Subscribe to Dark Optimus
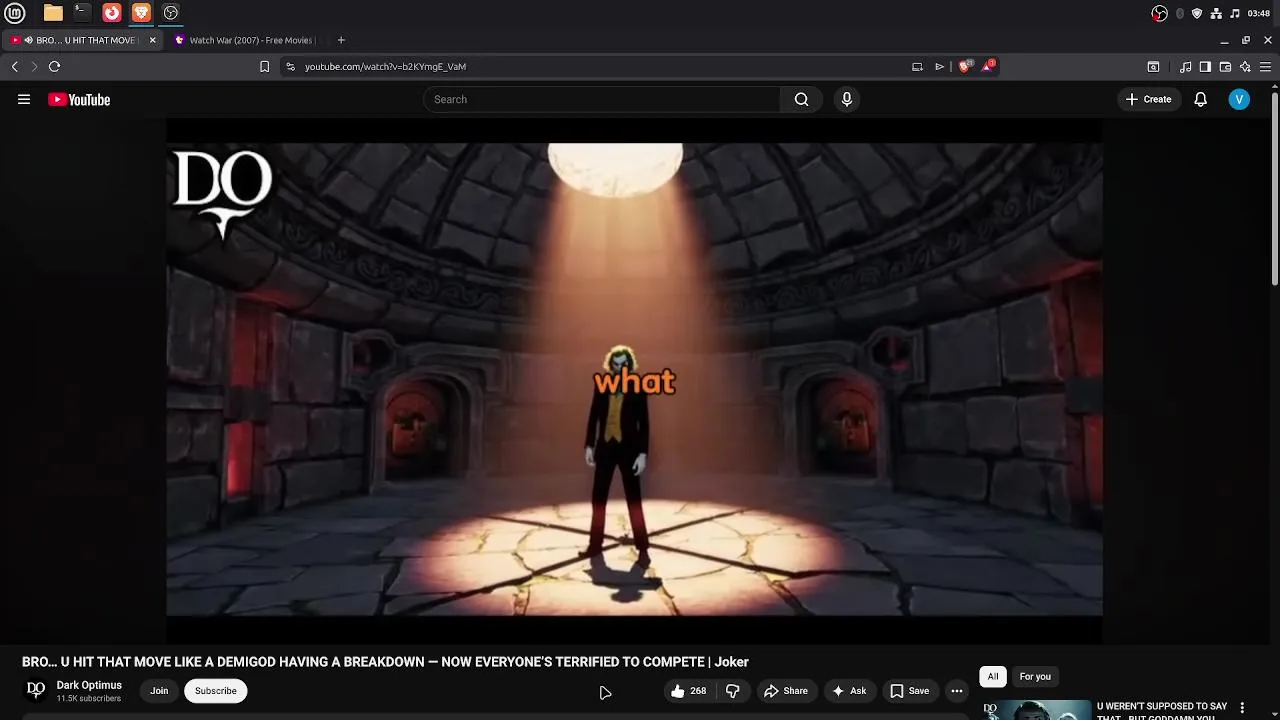Screen dimensions: 1280x720 click(x=216, y=691)
